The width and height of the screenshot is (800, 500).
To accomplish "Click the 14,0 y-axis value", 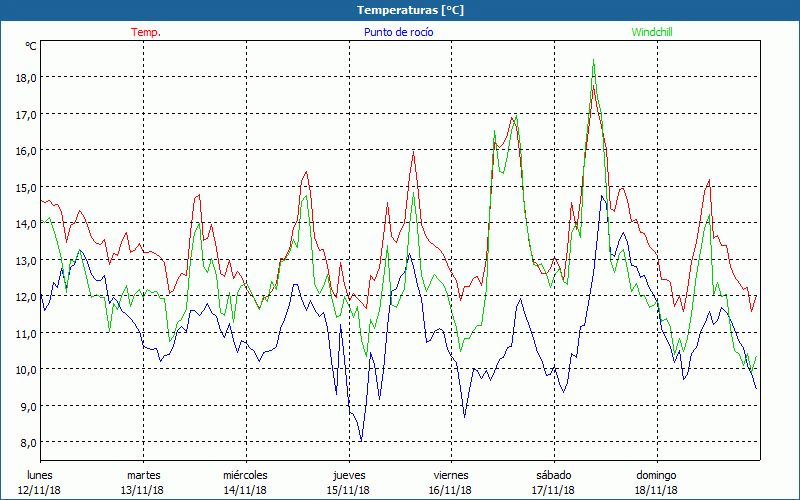I will (27, 224).
